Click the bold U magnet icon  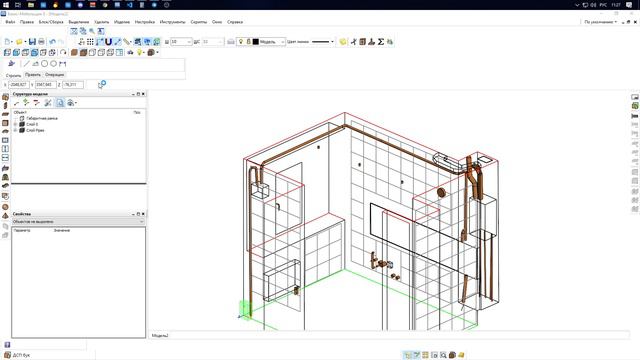pos(108,42)
